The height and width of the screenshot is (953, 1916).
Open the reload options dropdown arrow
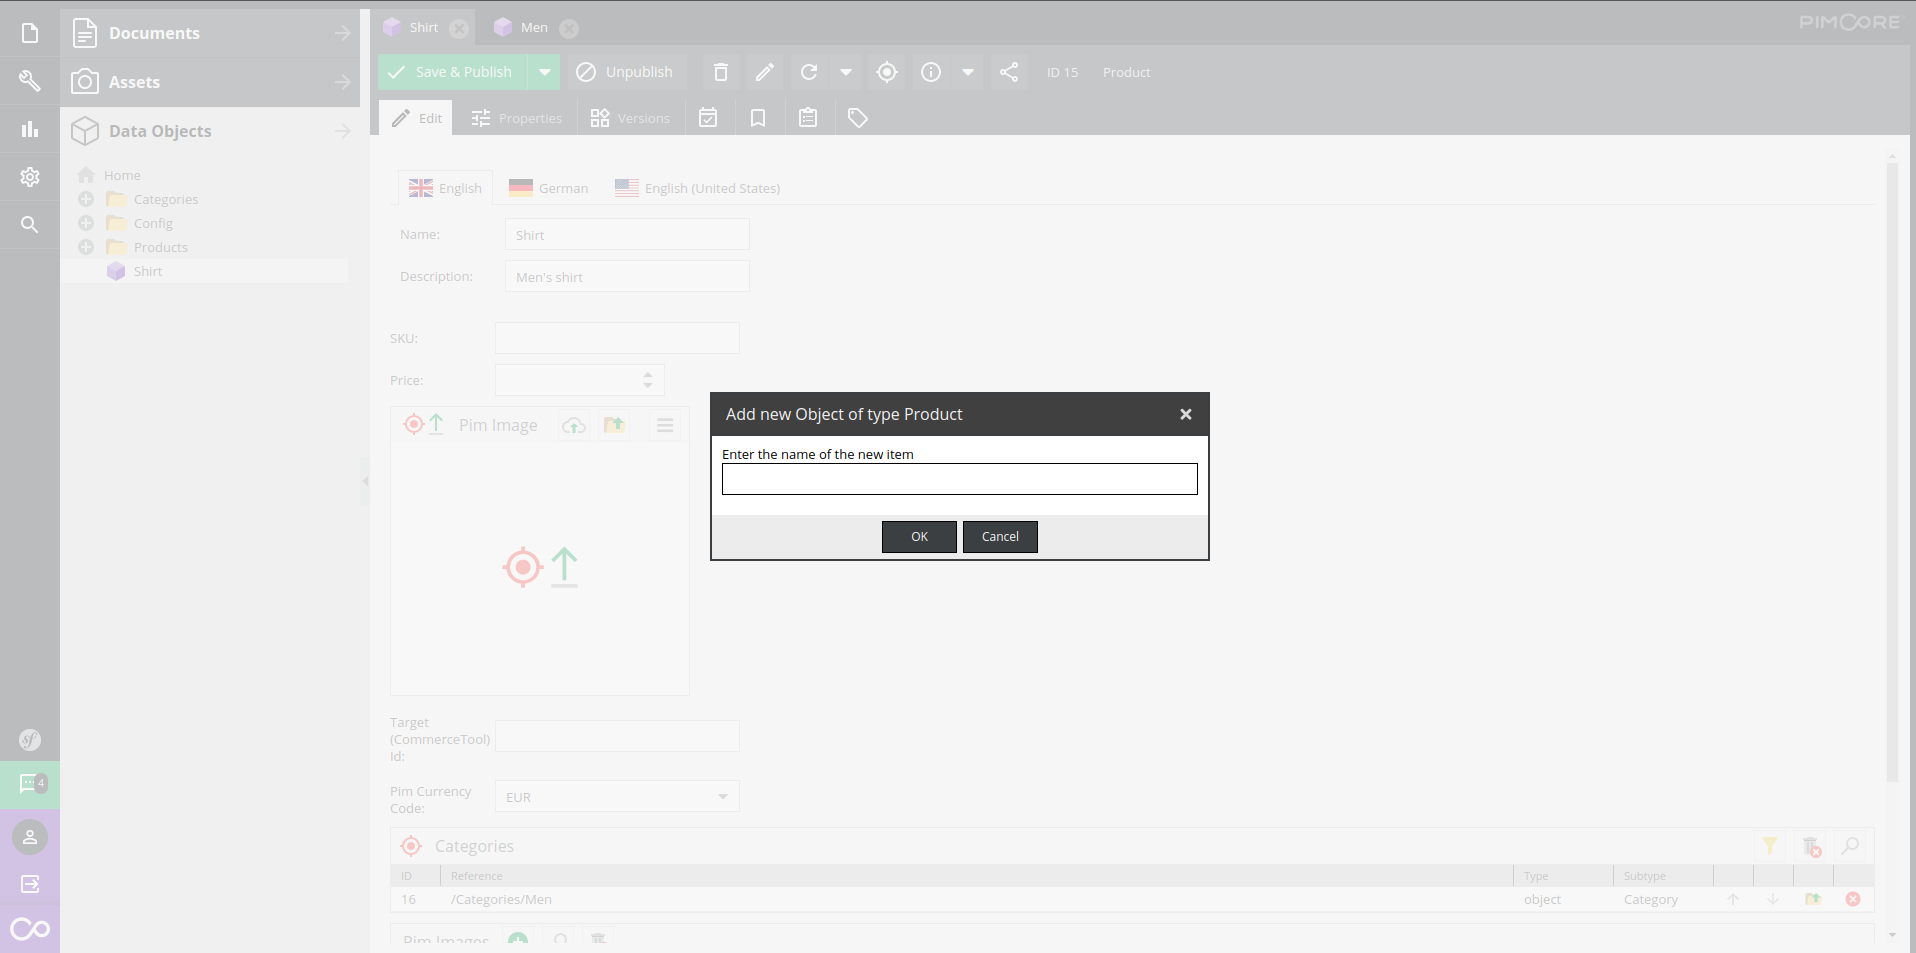tap(846, 72)
